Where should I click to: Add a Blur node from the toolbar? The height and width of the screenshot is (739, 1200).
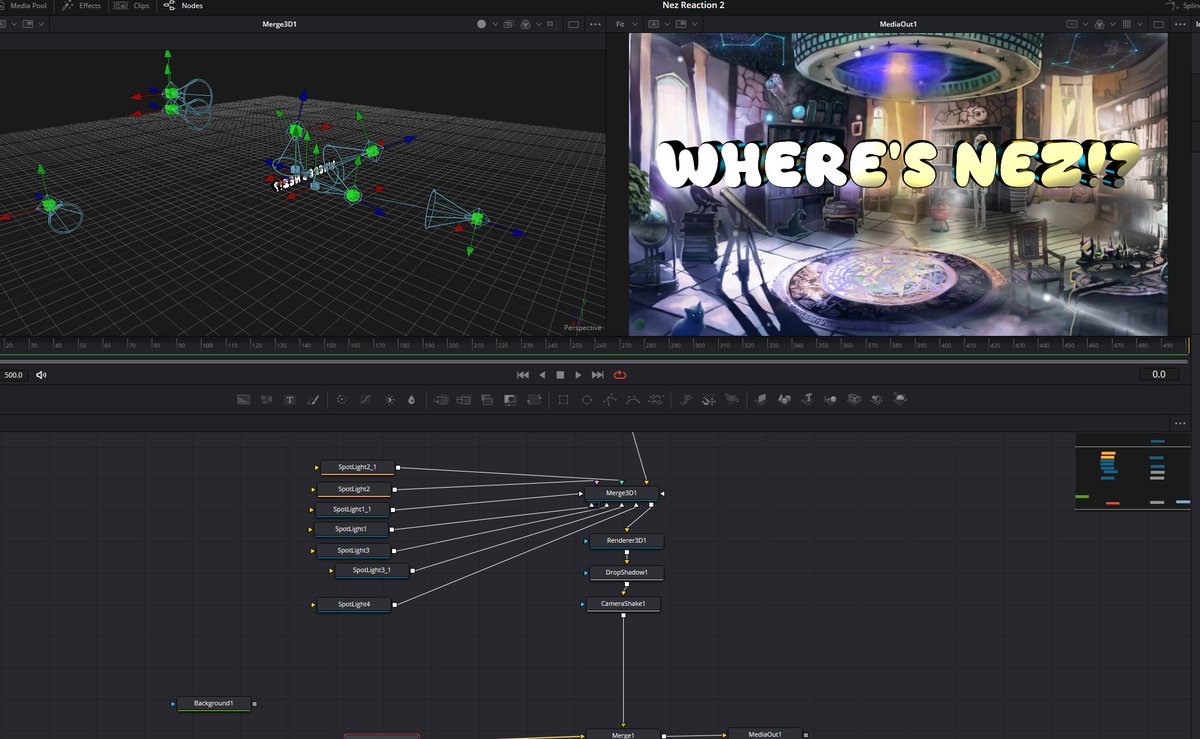tap(412, 400)
